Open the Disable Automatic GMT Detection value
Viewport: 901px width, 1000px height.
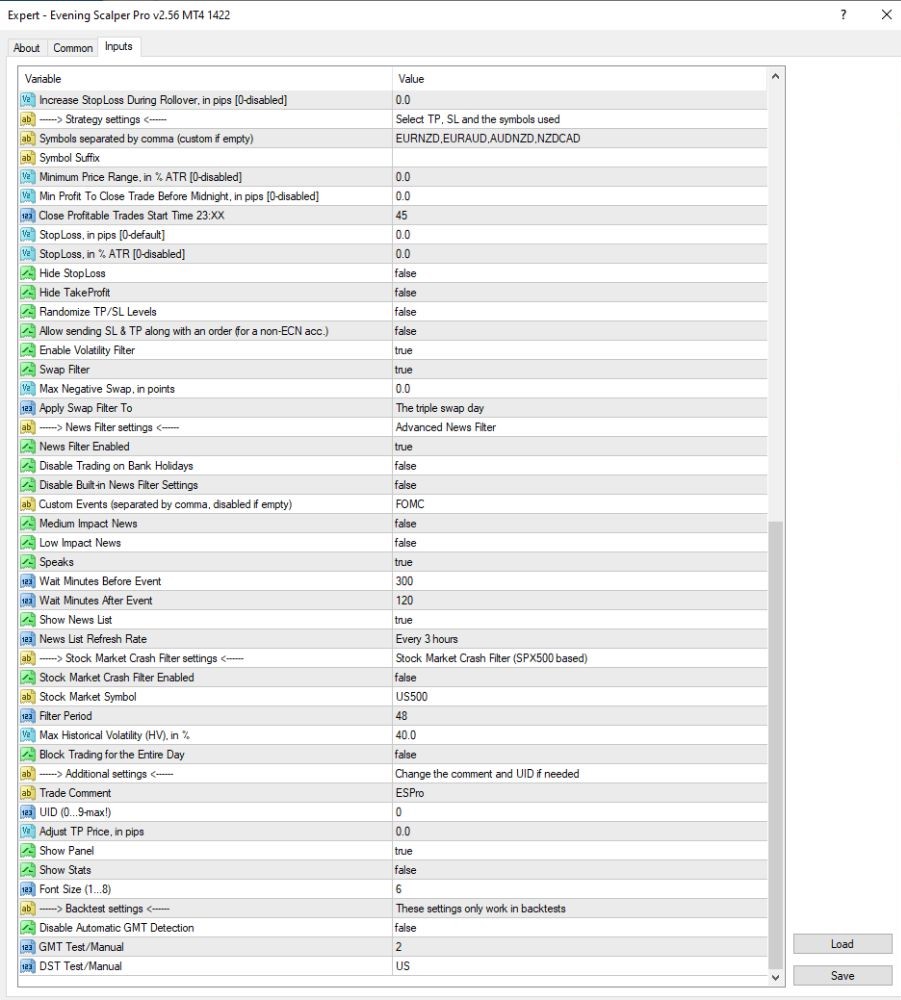[580, 928]
